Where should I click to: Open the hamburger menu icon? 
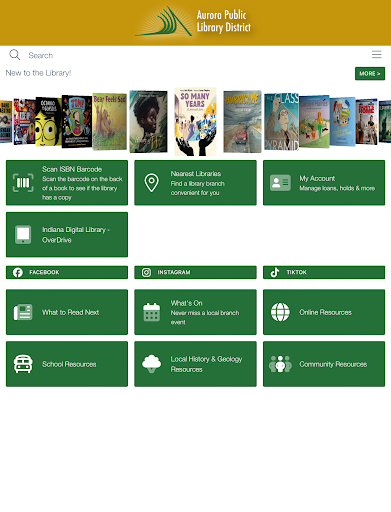point(377,55)
